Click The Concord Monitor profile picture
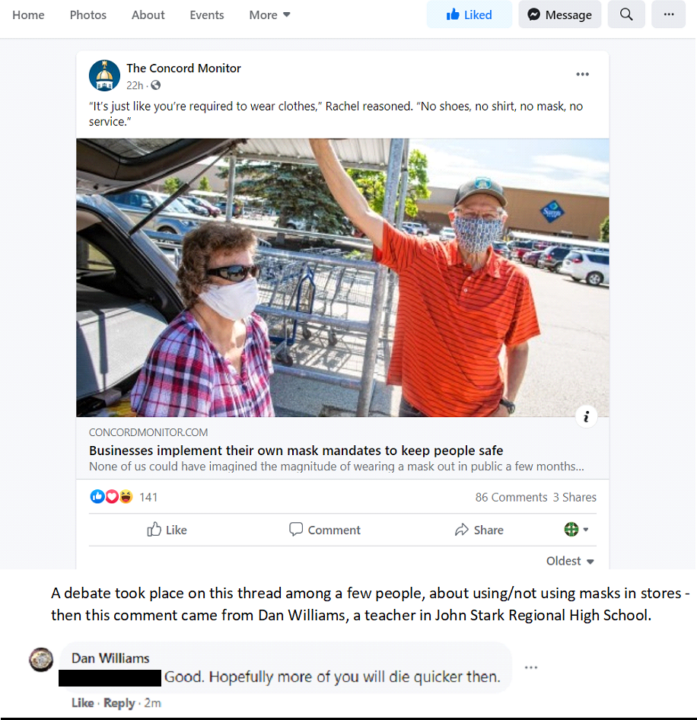Viewport: 697px width, 720px height. tap(105, 76)
